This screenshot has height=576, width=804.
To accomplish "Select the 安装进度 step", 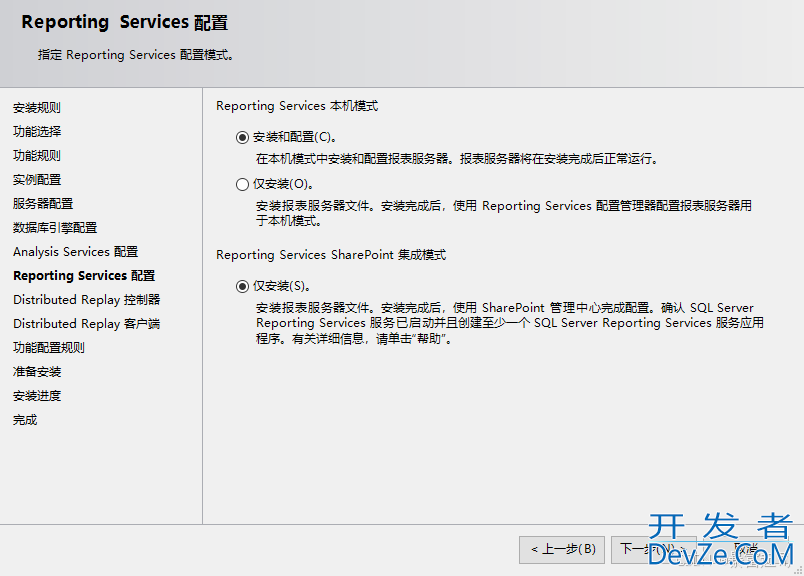I will click(x=37, y=396).
